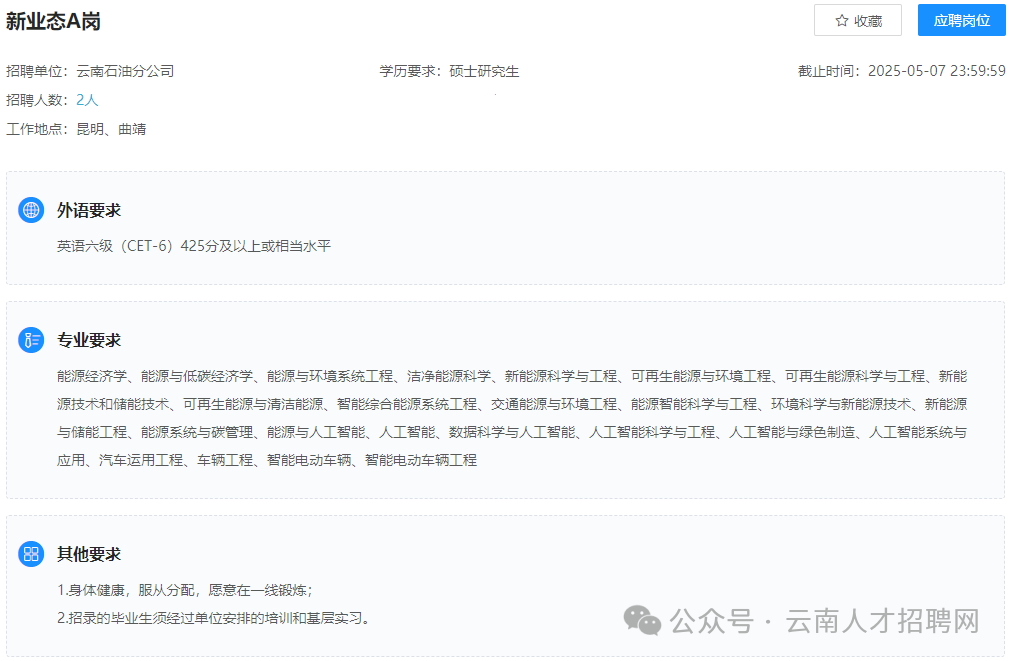Click the 外语要求 section heading
Image resolution: width=1011 pixels, height=661 pixels.
coord(89,210)
